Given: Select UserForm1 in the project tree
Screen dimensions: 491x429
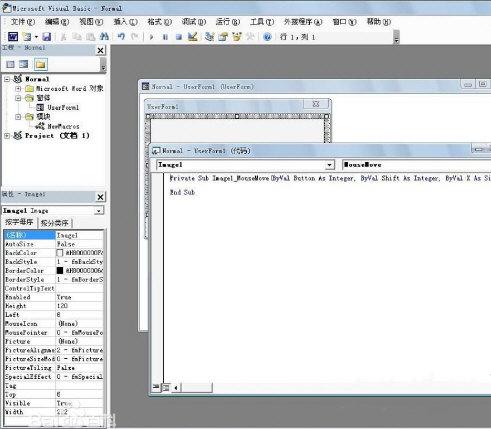Looking at the screenshot, I should point(63,107).
